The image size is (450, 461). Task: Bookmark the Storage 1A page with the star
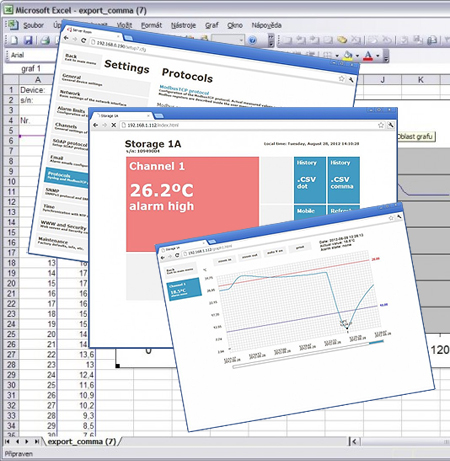click(x=381, y=125)
